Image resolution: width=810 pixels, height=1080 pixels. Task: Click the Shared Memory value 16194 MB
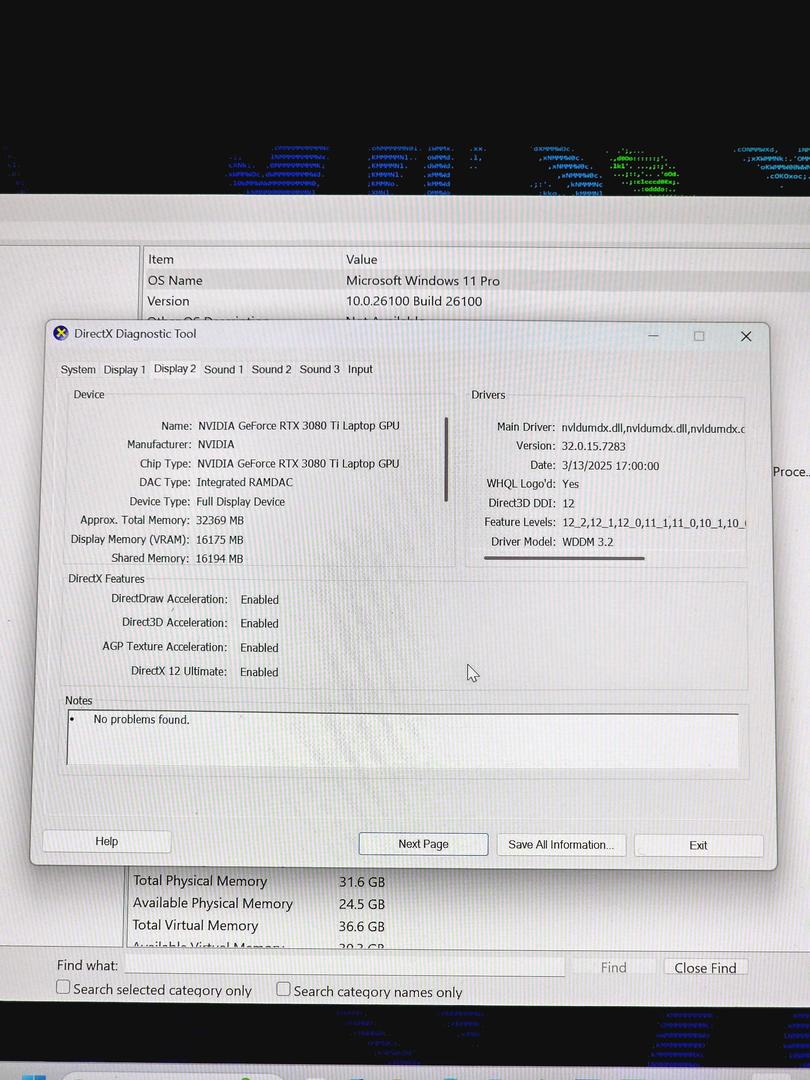pyautogui.click(x=219, y=559)
